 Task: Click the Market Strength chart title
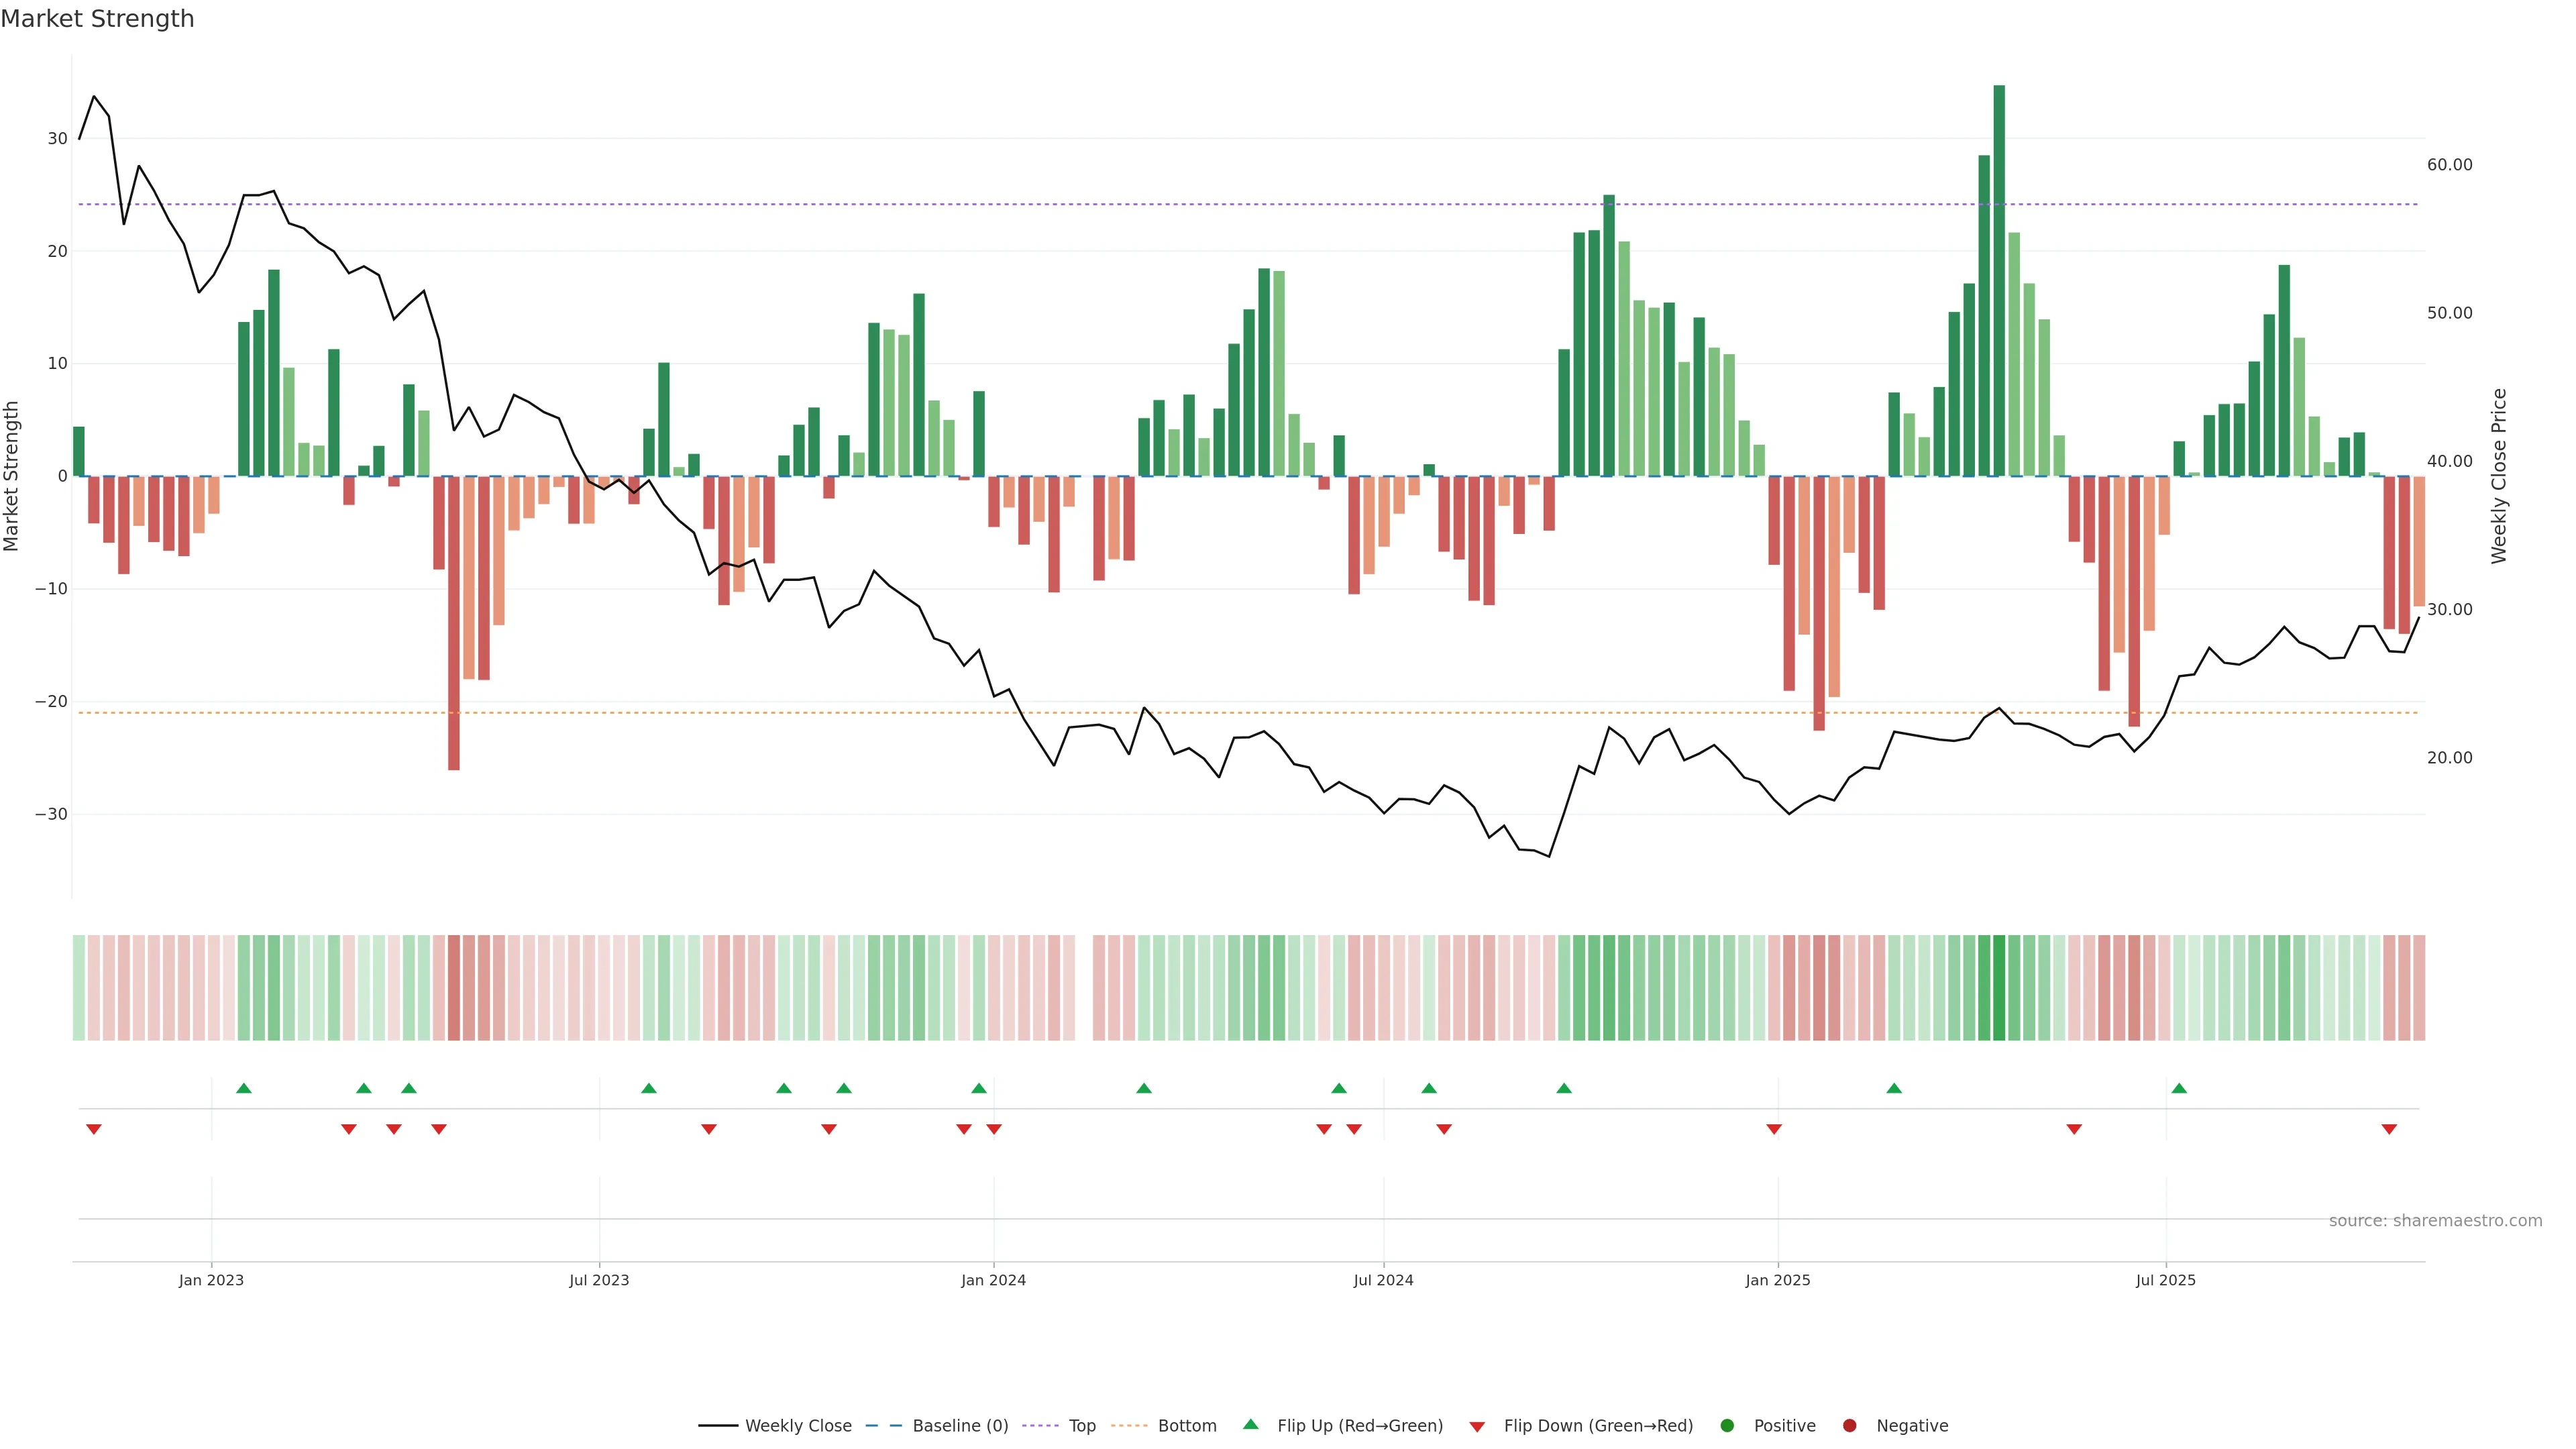(x=97, y=19)
